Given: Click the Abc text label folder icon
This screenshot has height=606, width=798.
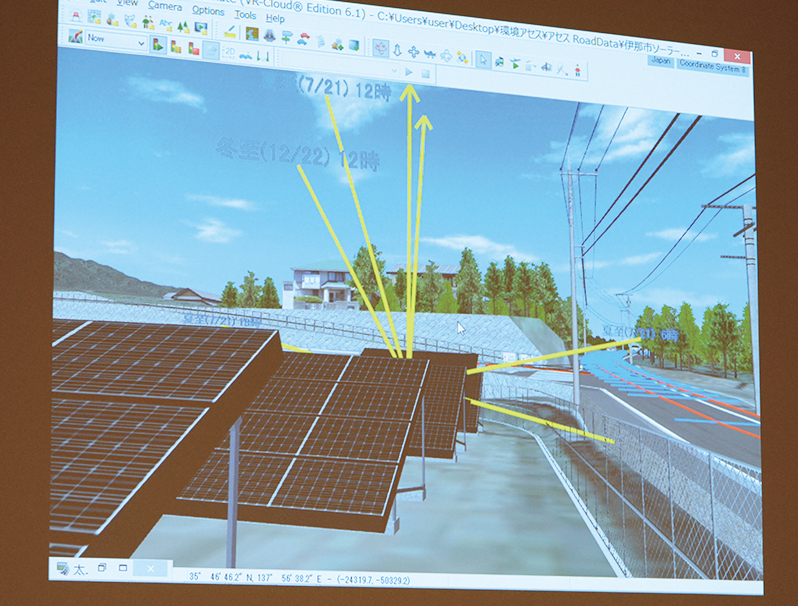Looking at the screenshot, I should click(165, 24).
